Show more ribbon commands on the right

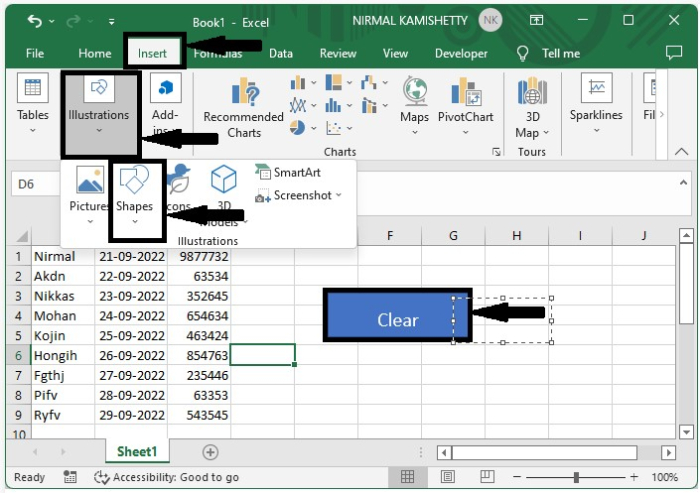tap(662, 114)
